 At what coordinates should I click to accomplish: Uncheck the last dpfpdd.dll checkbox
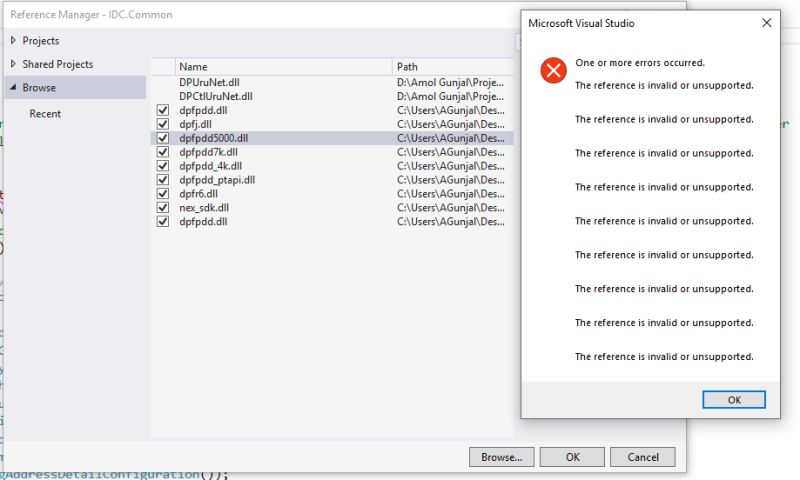pos(163,221)
